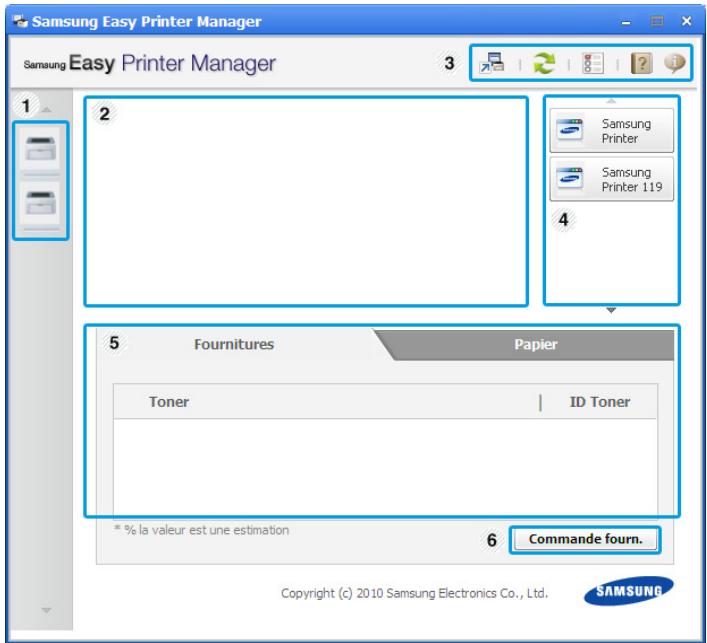Viewport: 707px width, 643px height.
Task: Open the checklist settings icon in toolbar
Action: click(x=592, y=63)
